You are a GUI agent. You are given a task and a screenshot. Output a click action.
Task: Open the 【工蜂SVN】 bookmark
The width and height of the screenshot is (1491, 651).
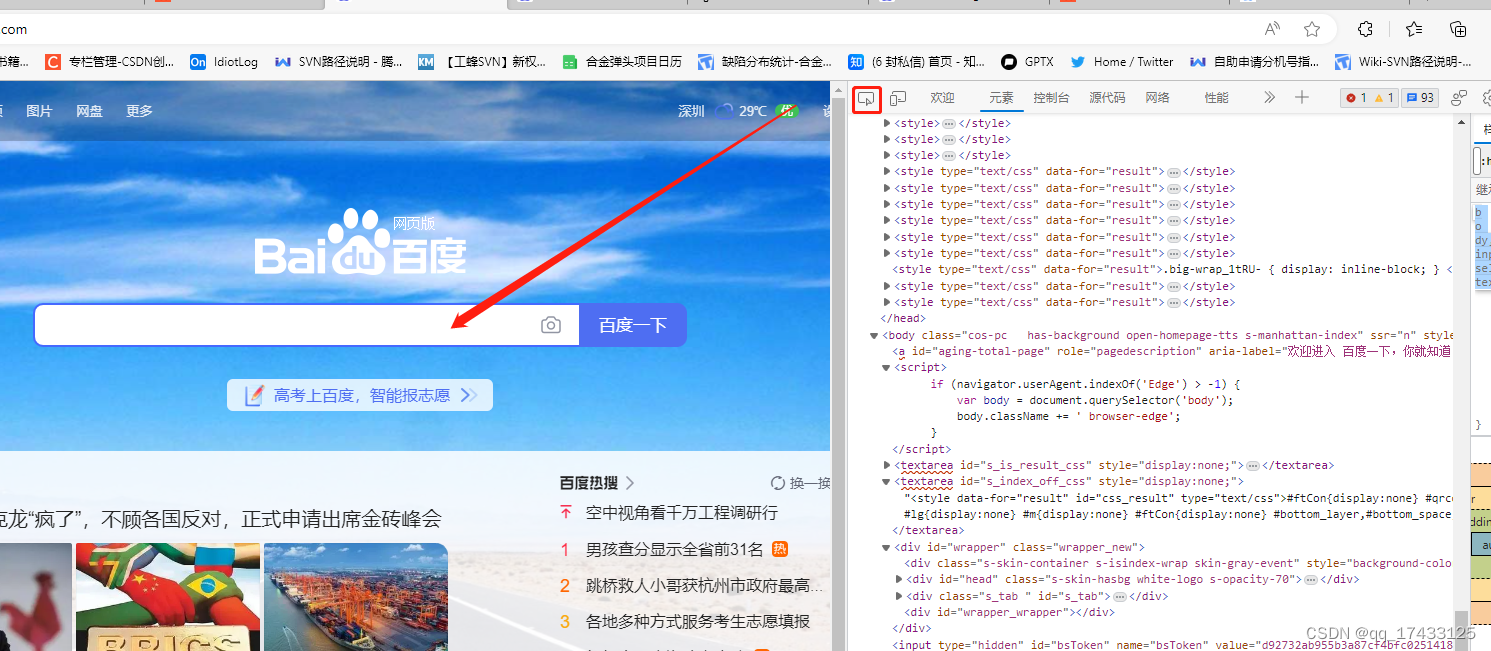pyautogui.click(x=482, y=62)
